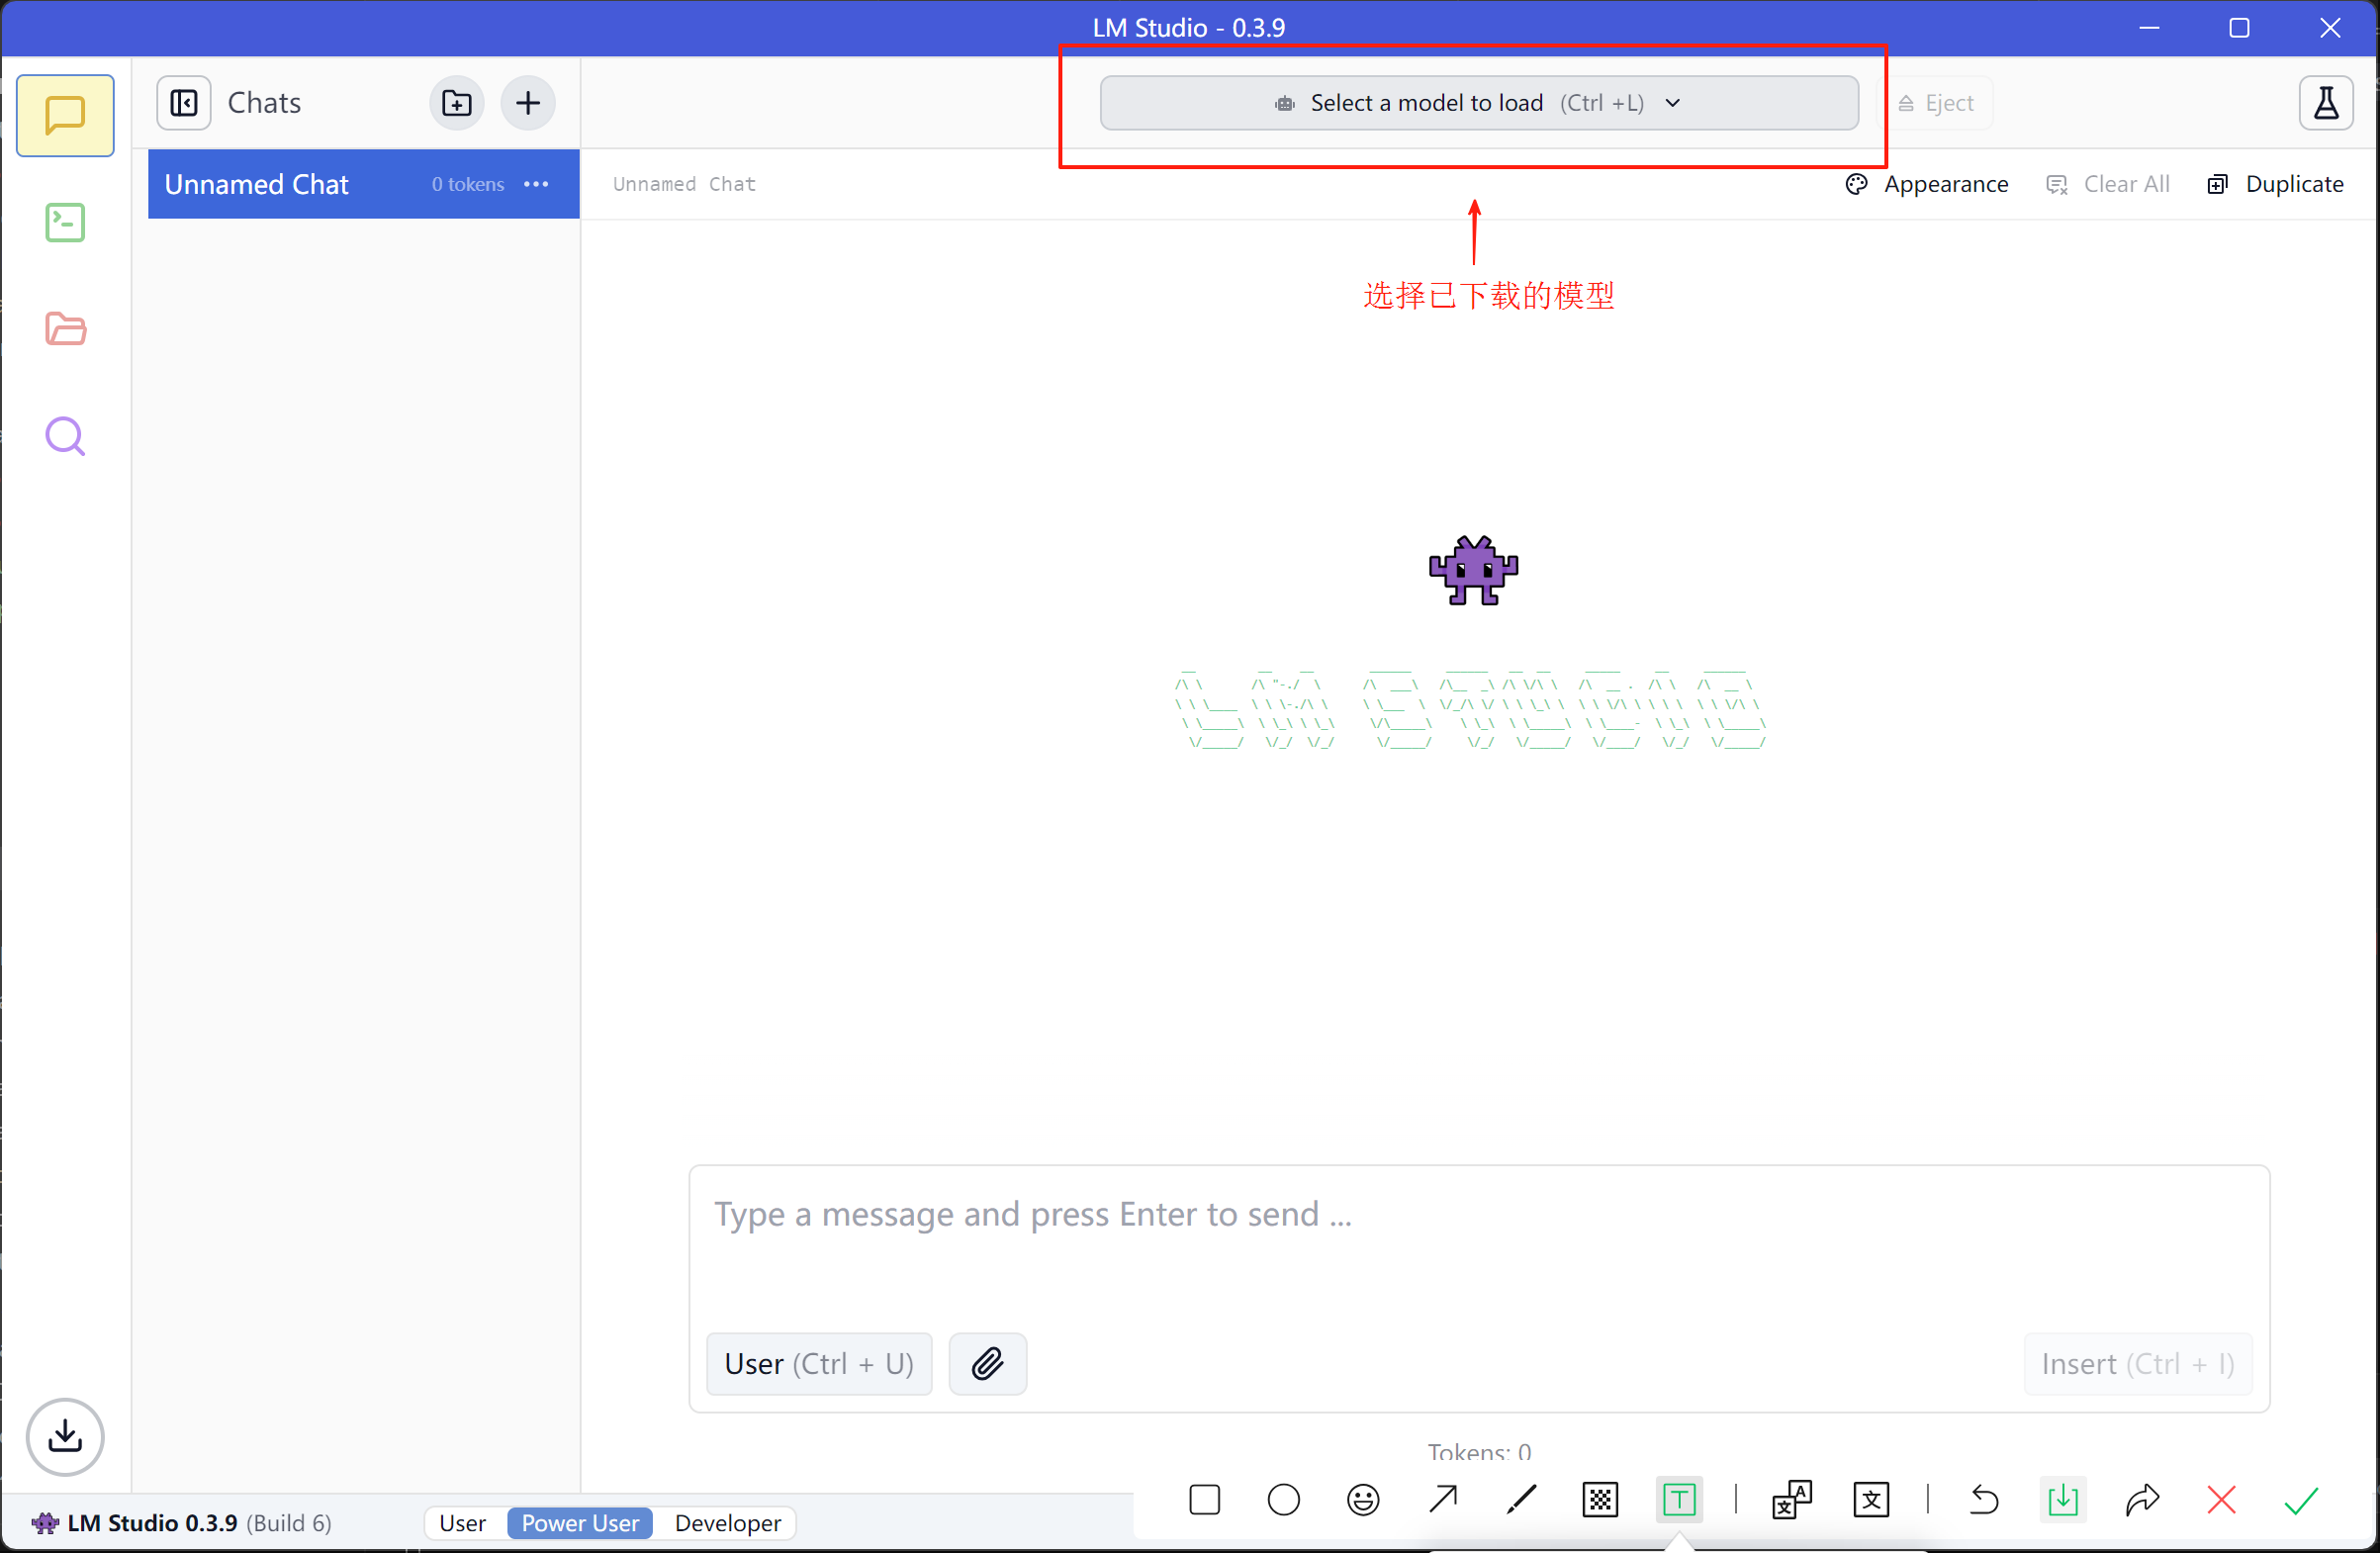Open the Downloads panel at bottom left

(64, 1437)
